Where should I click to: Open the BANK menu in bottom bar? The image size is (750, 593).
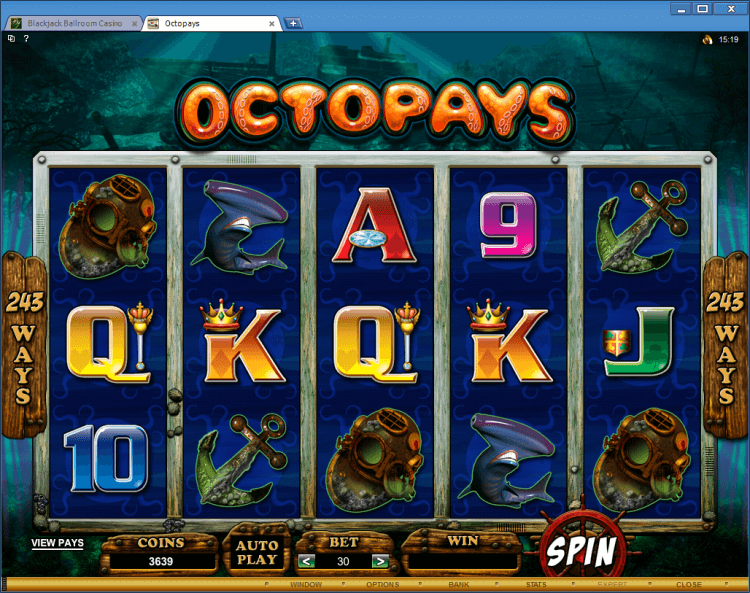click(x=459, y=584)
